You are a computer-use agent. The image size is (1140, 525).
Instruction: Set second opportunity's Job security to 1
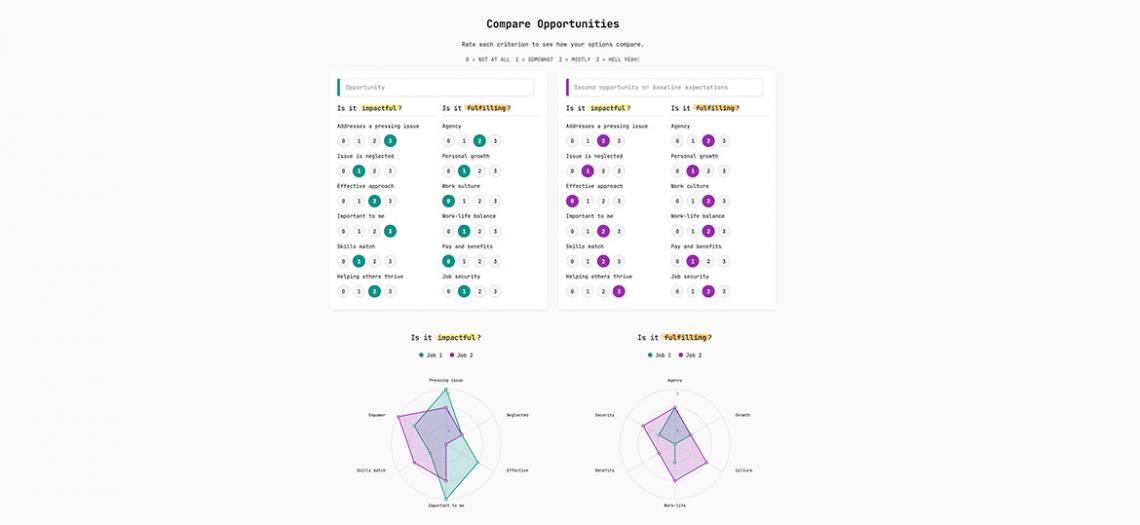pyautogui.click(x=692, y=291)
